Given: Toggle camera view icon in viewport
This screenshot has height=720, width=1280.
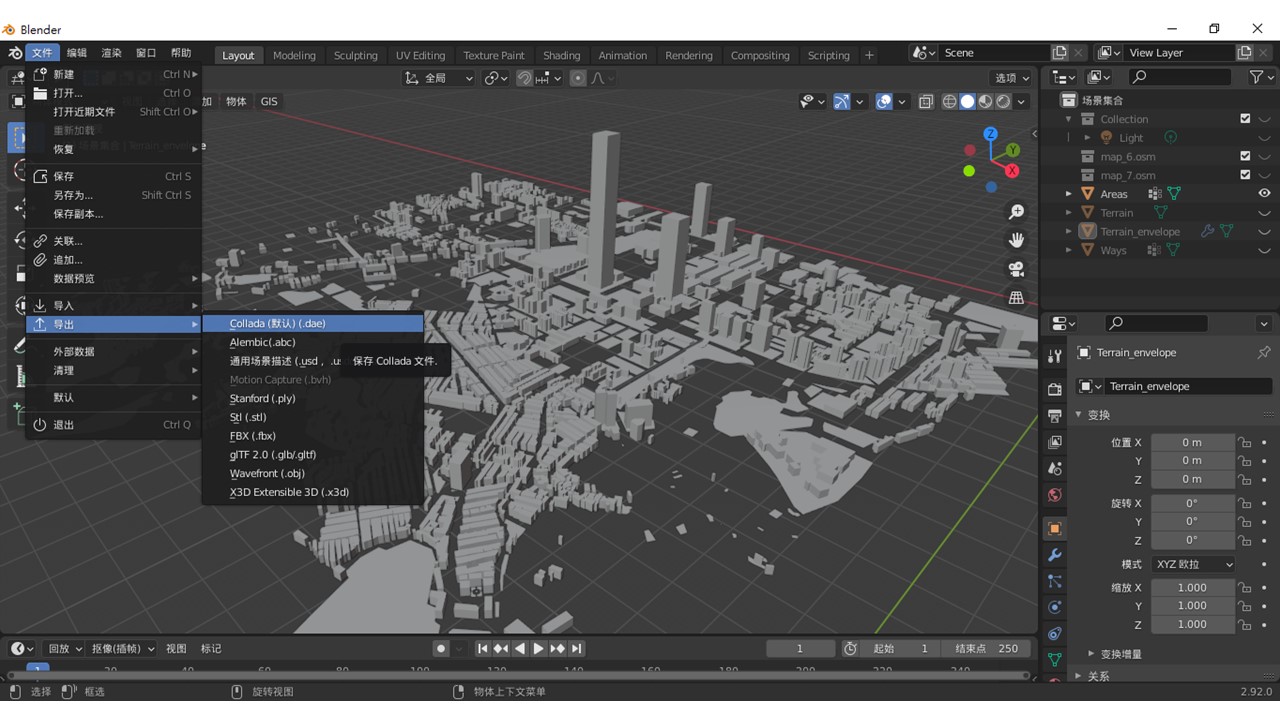Looking at the screenshot, I should pos(1016,269).
